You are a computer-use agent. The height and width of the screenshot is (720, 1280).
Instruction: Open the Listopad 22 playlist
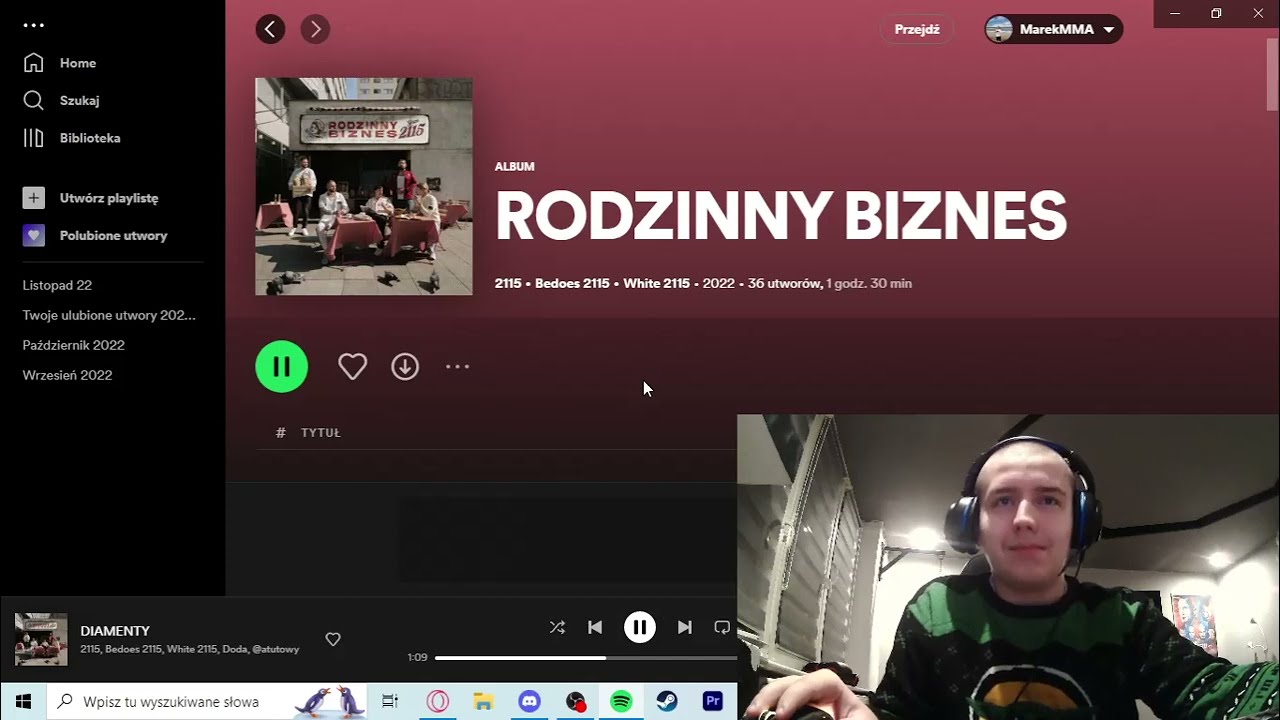[x=57, y=285]
